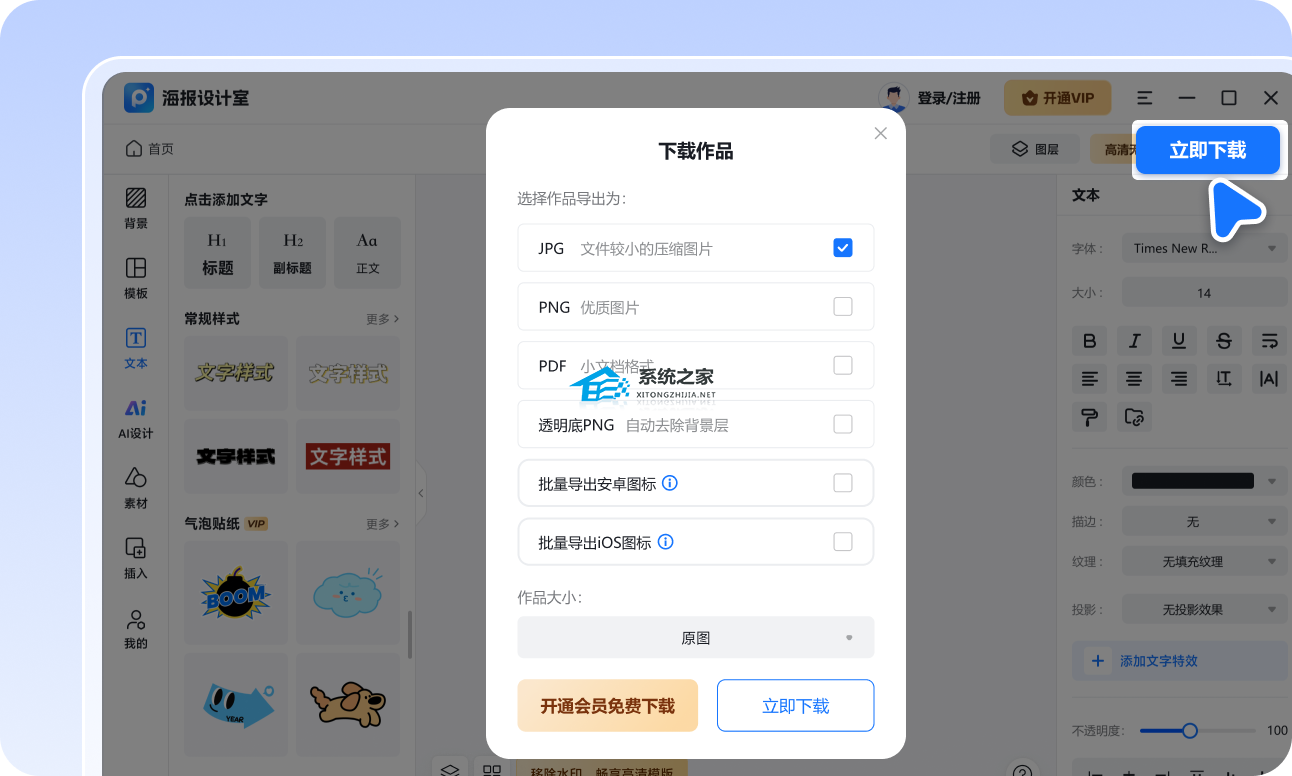The image size is (1292, 776).
Task: Open the 图层 layers button
Action: click(1035, 149)
